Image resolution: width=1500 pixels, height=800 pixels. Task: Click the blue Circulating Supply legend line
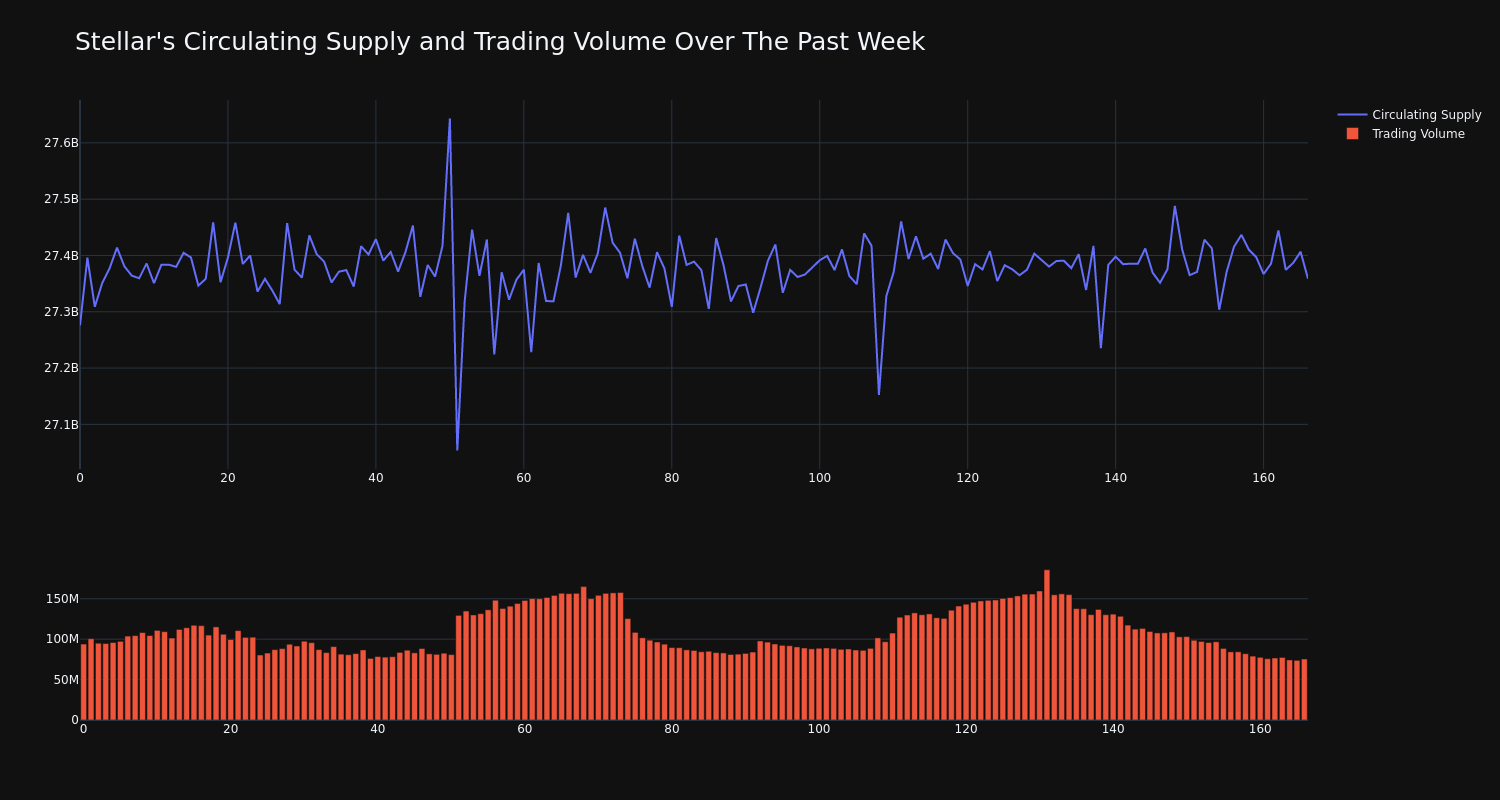click(1352, 115)
